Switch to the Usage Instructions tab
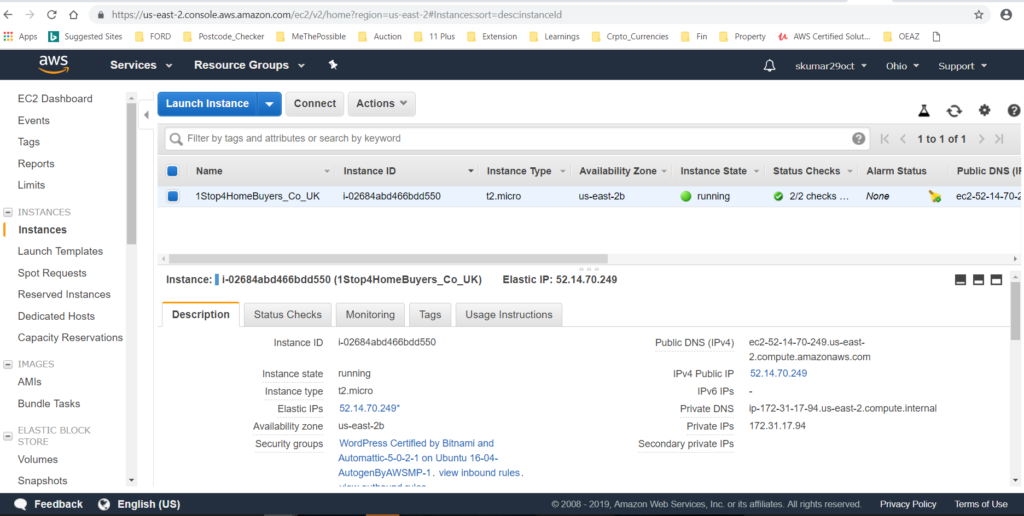Screen dimensions: 1024x516 pyautogui.click(x=509, y=314)
